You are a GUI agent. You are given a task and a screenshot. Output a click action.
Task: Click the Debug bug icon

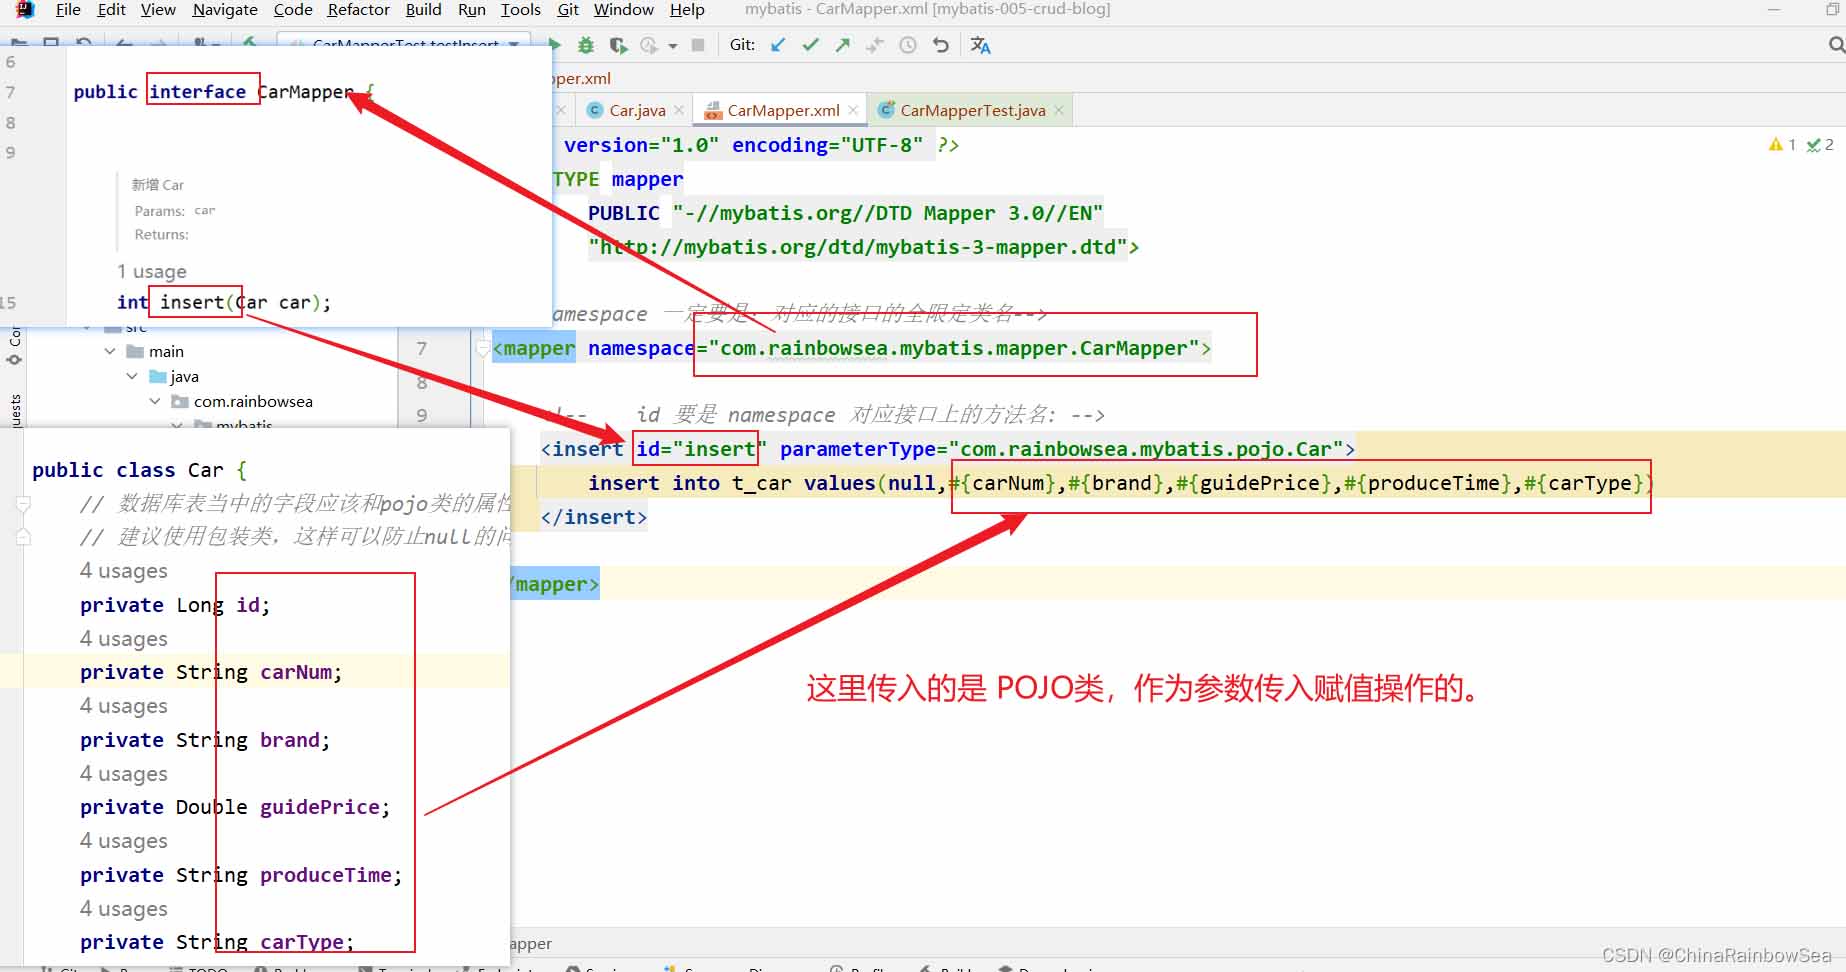(x=586, y=45)
